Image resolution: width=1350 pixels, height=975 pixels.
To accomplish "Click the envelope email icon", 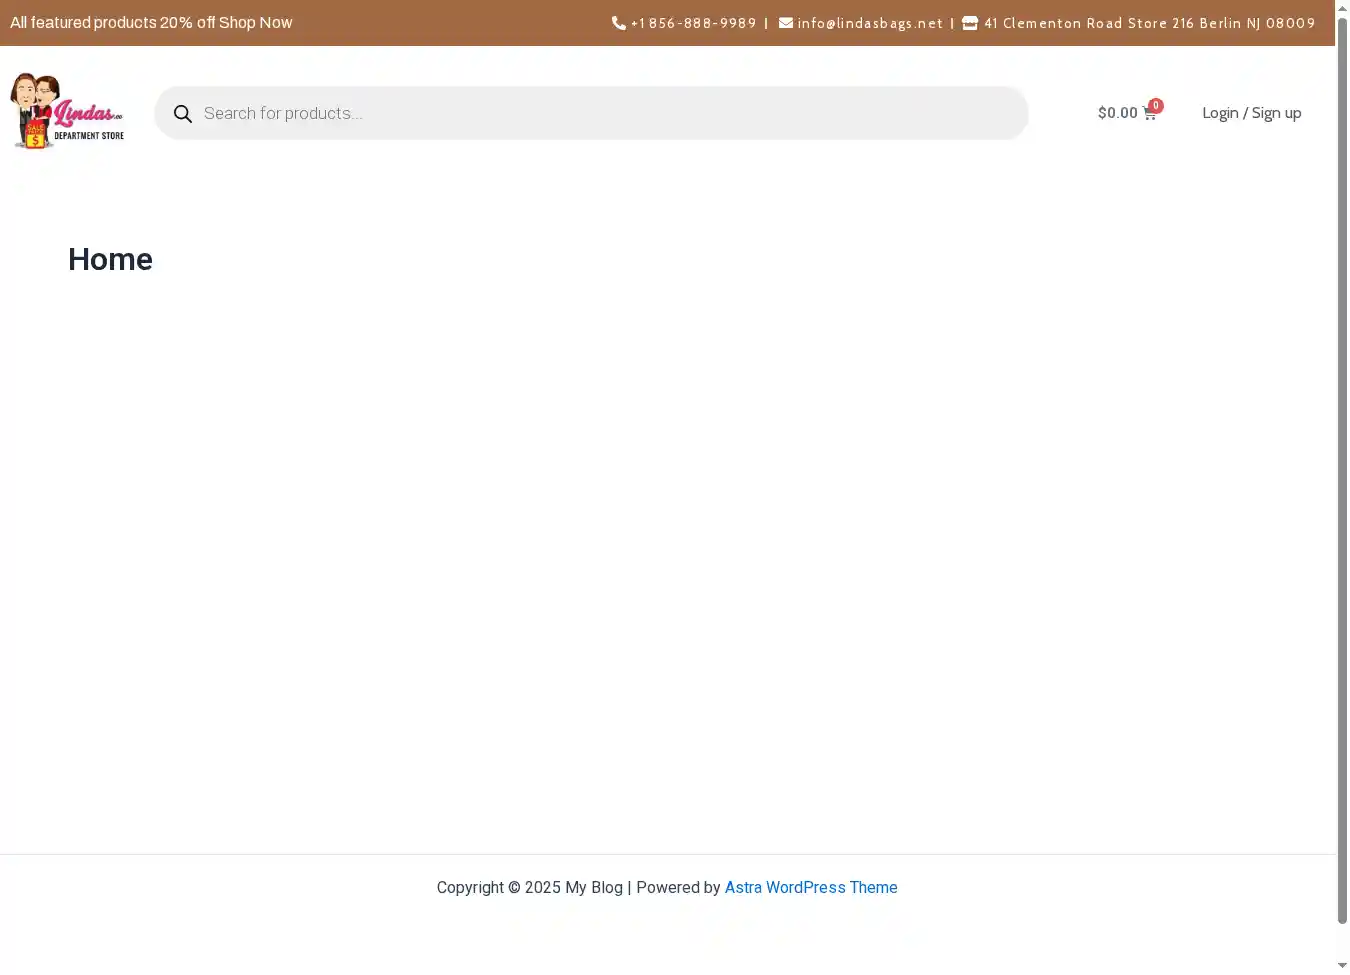I will 786,23.
